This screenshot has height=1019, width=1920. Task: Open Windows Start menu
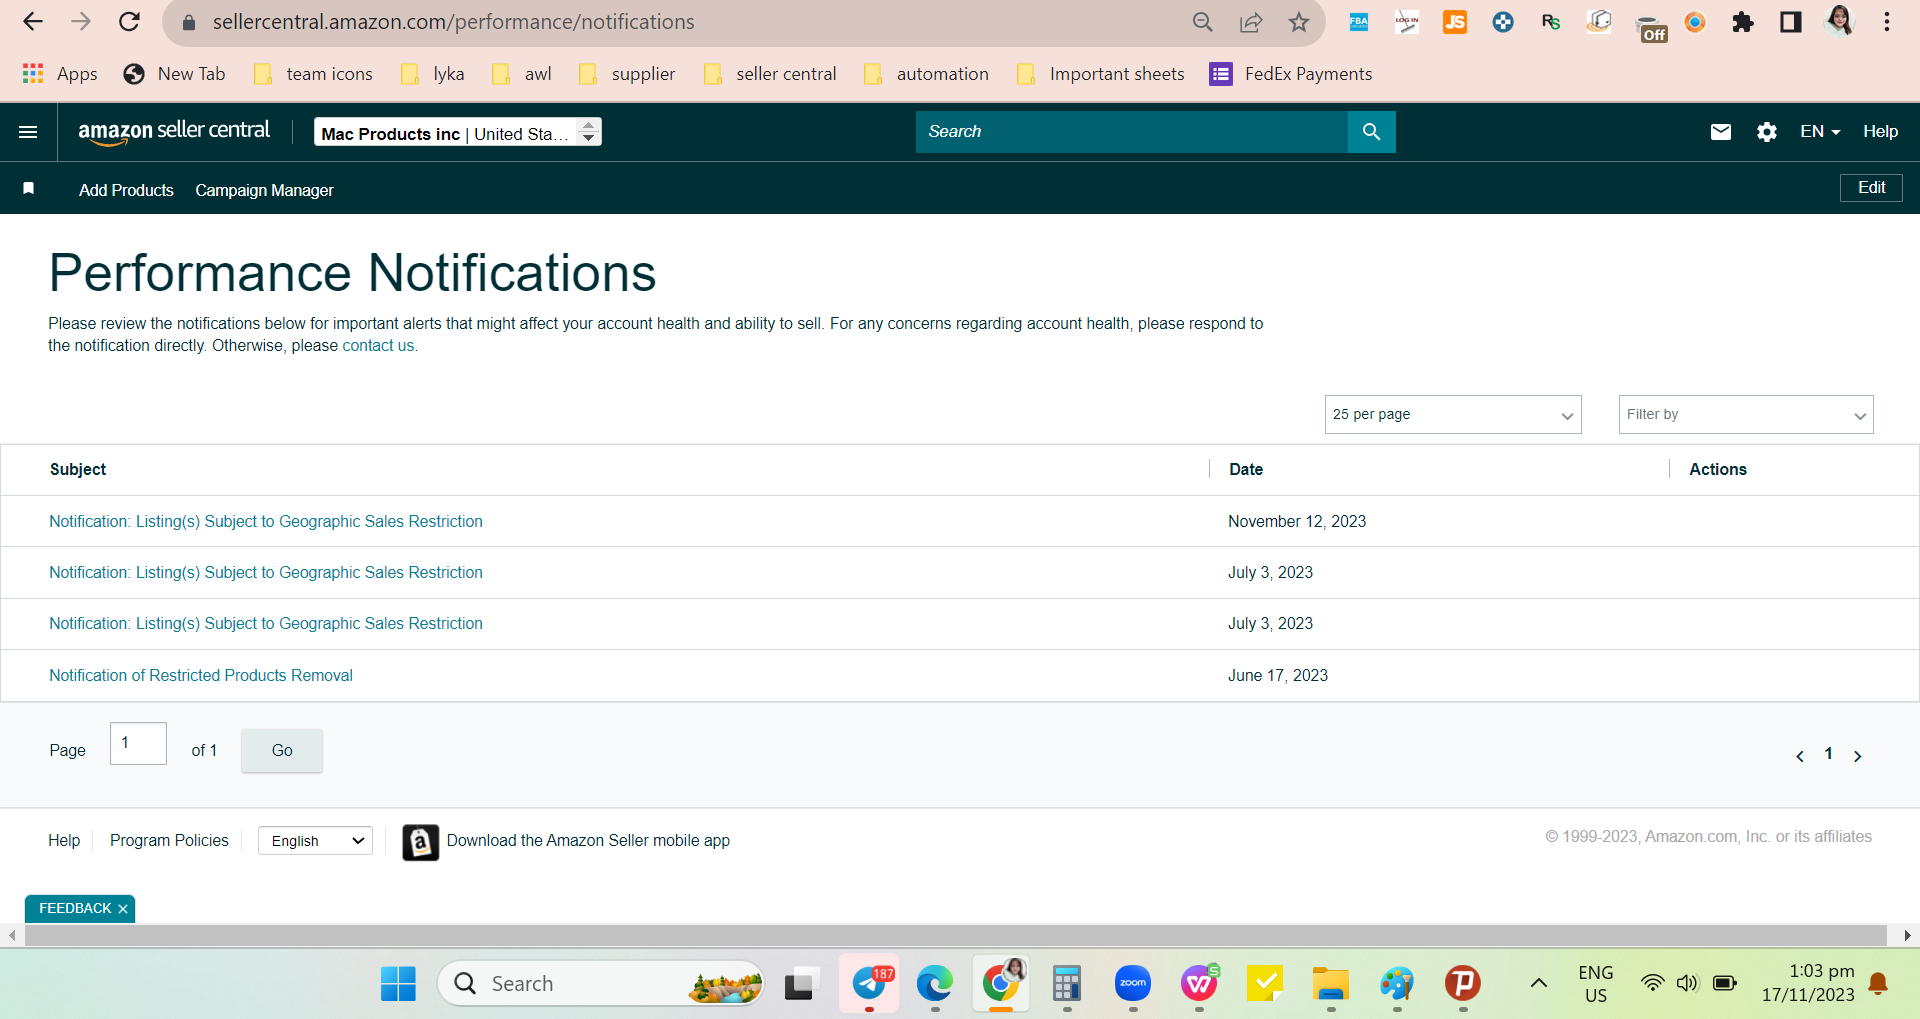coord(398,984)
